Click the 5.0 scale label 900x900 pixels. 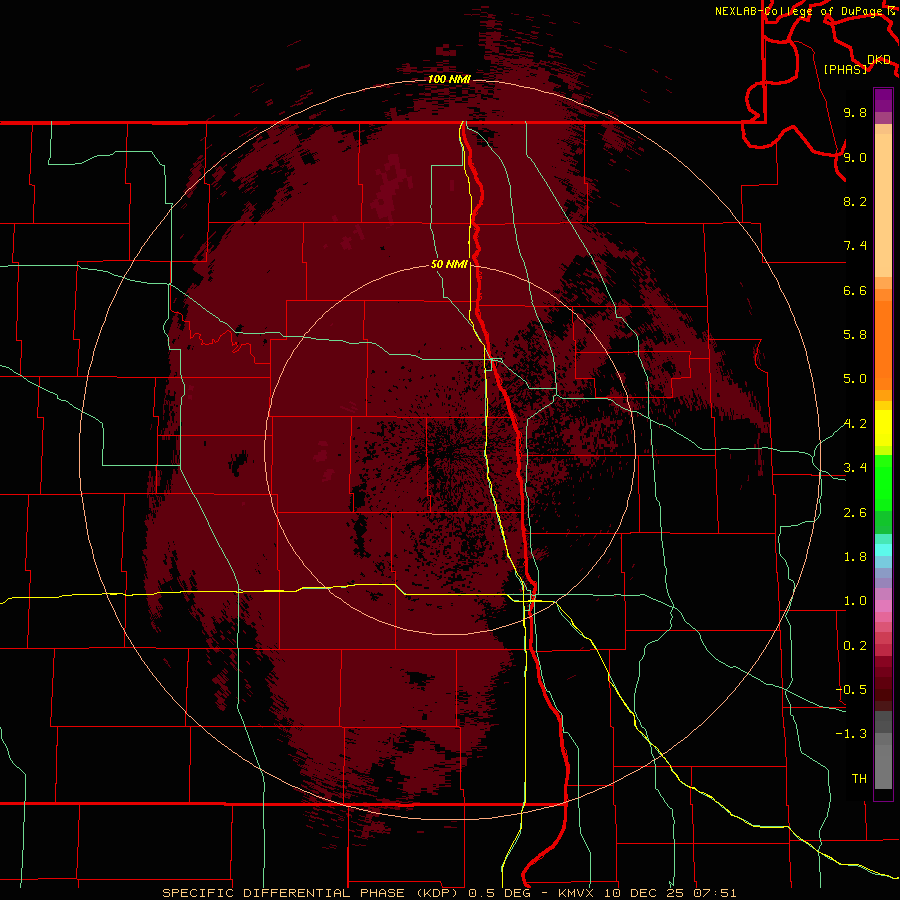tap(855, 379)
